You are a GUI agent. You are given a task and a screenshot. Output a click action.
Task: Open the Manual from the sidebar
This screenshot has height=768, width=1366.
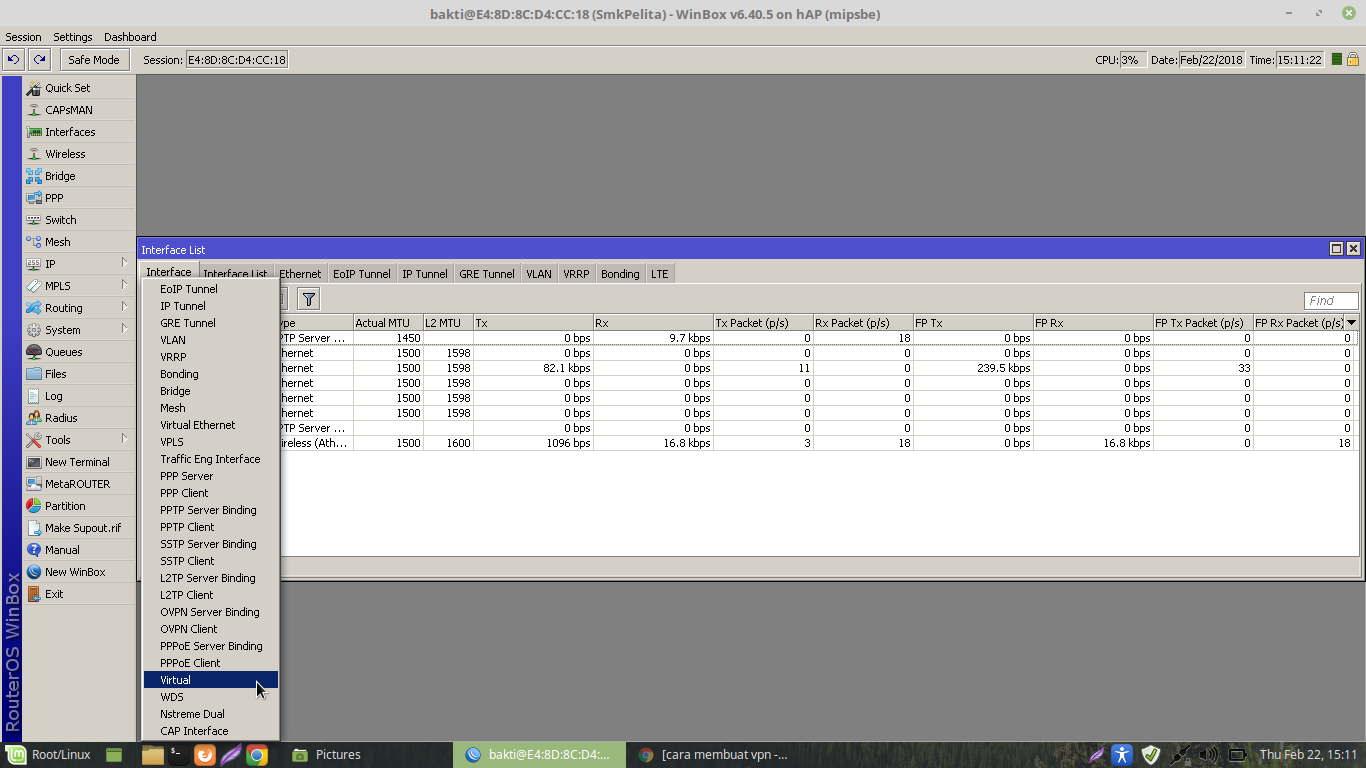79,550
